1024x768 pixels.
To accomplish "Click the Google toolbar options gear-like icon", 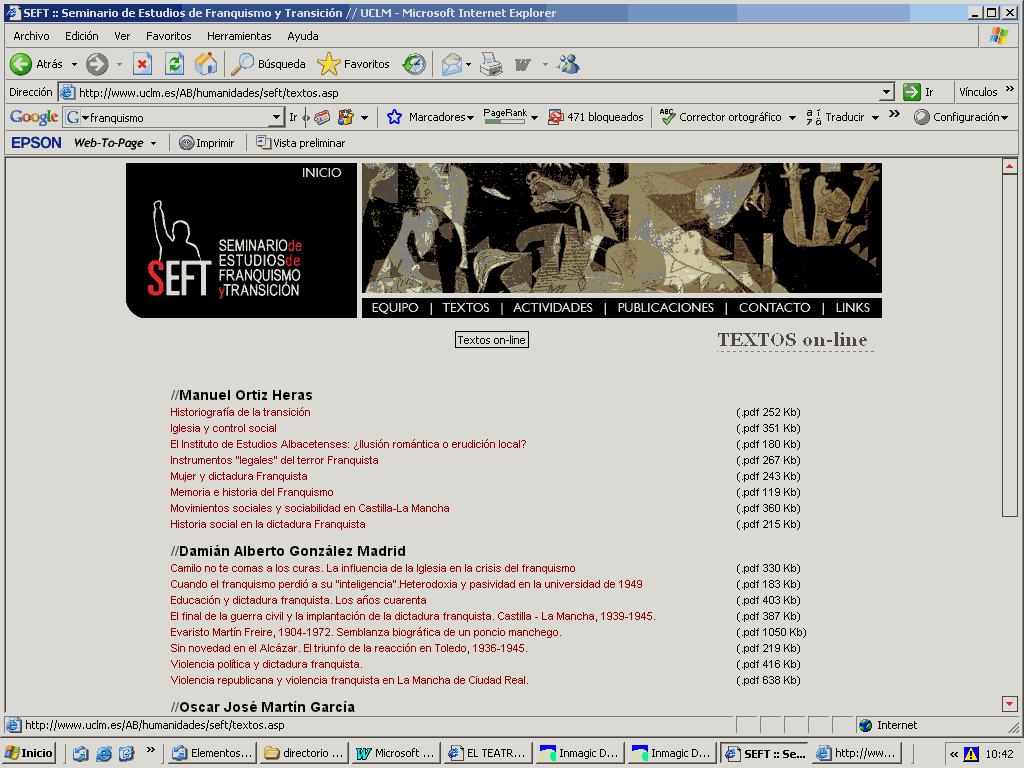I will pyautogui.click(x=345, y=118).
